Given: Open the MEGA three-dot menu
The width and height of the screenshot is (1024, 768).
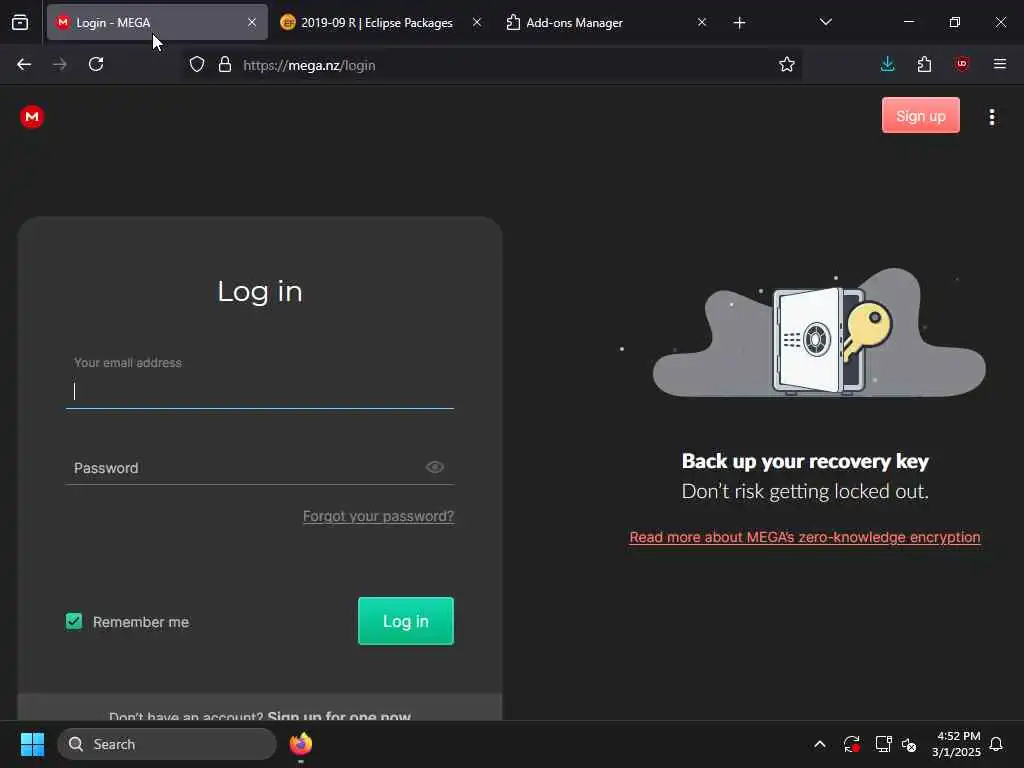Looking at the screenshot, I should click(991, 117).
